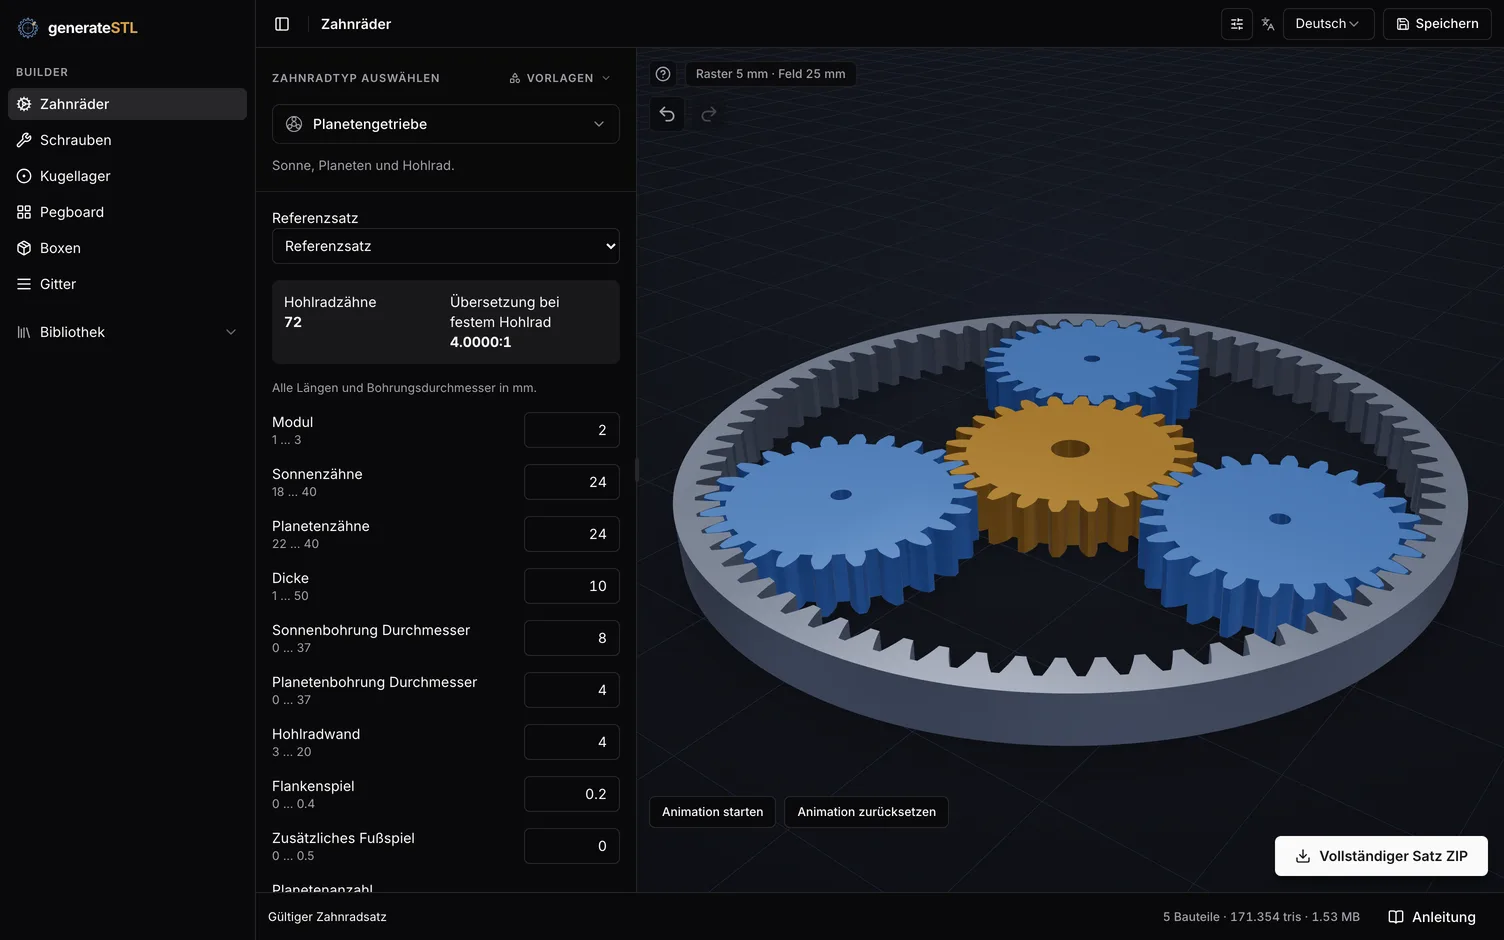Open the view settings sliders icon
1504x940 pixels.
pyautogui.click(x=1237, y=24)
